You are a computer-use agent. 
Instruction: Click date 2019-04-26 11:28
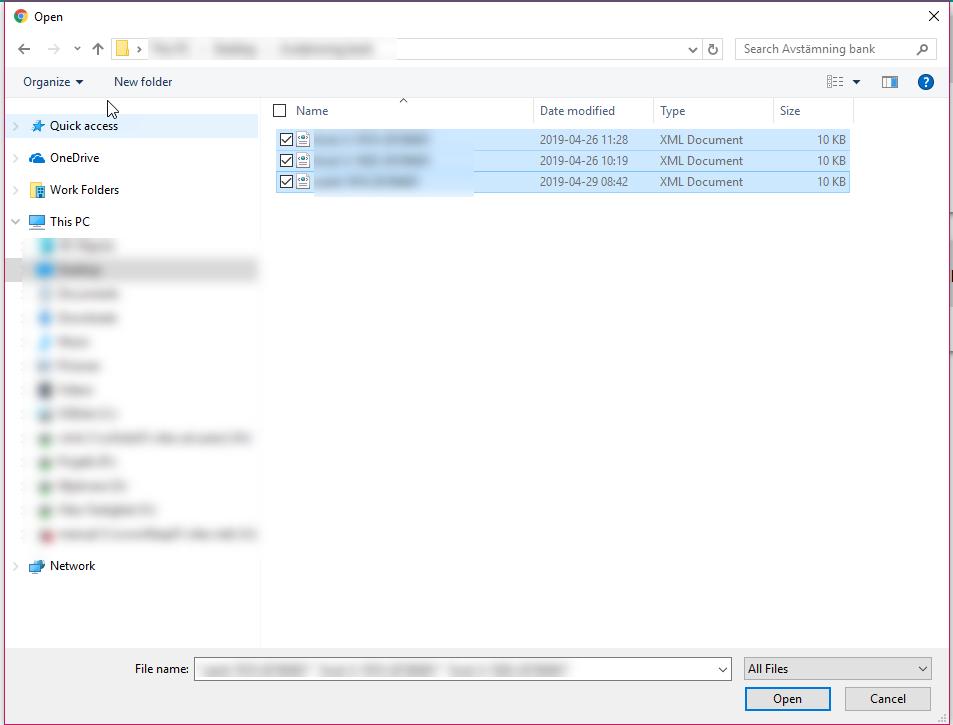583,140
